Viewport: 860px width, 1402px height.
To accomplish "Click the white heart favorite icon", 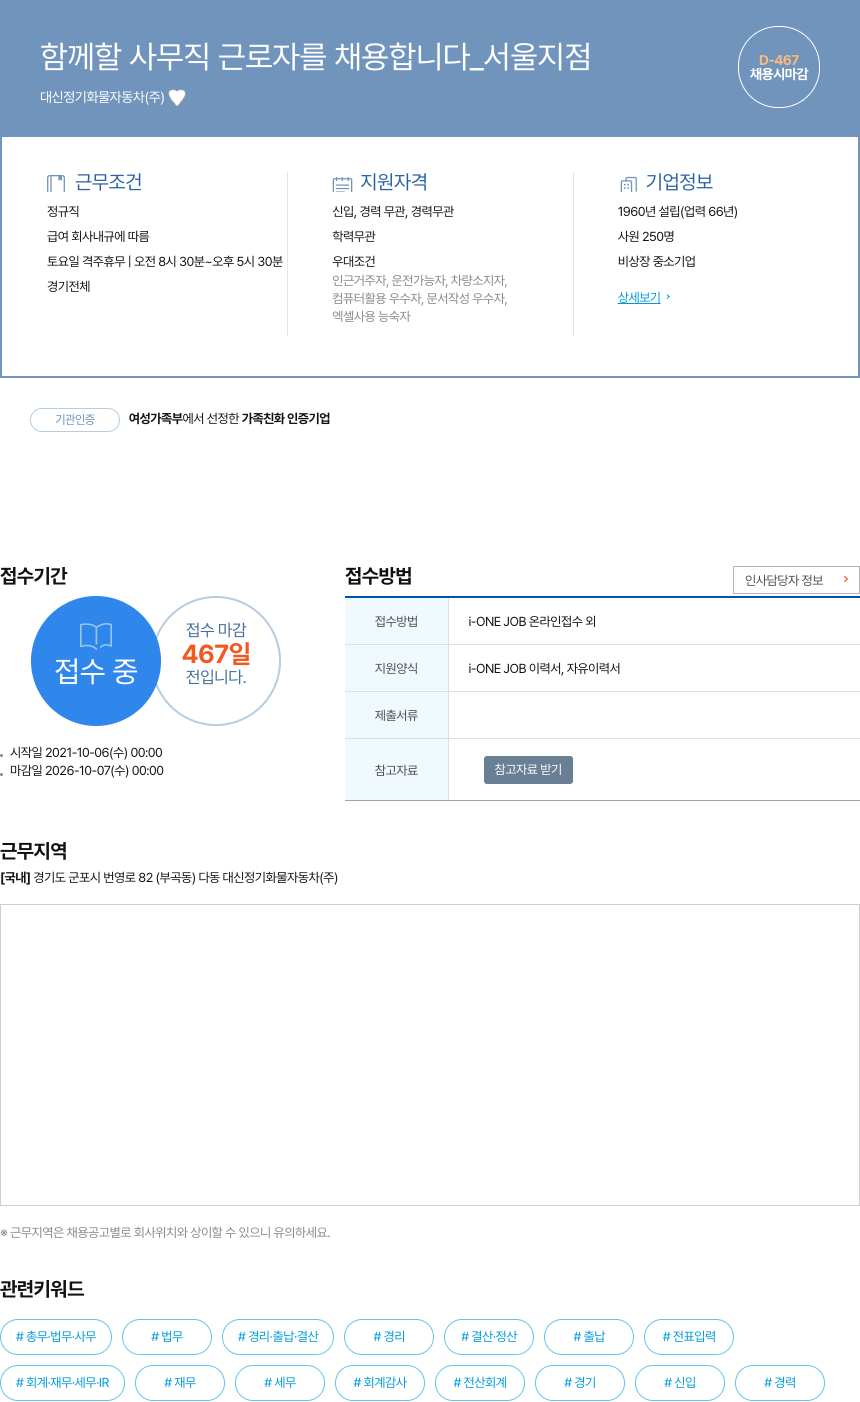I will click(x=177, y=97).
